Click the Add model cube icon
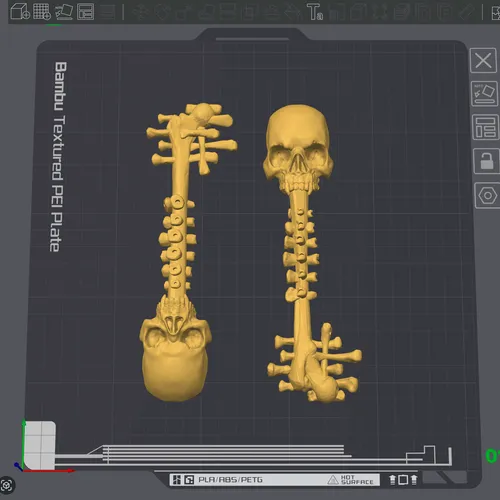 [x=20, y=11]
